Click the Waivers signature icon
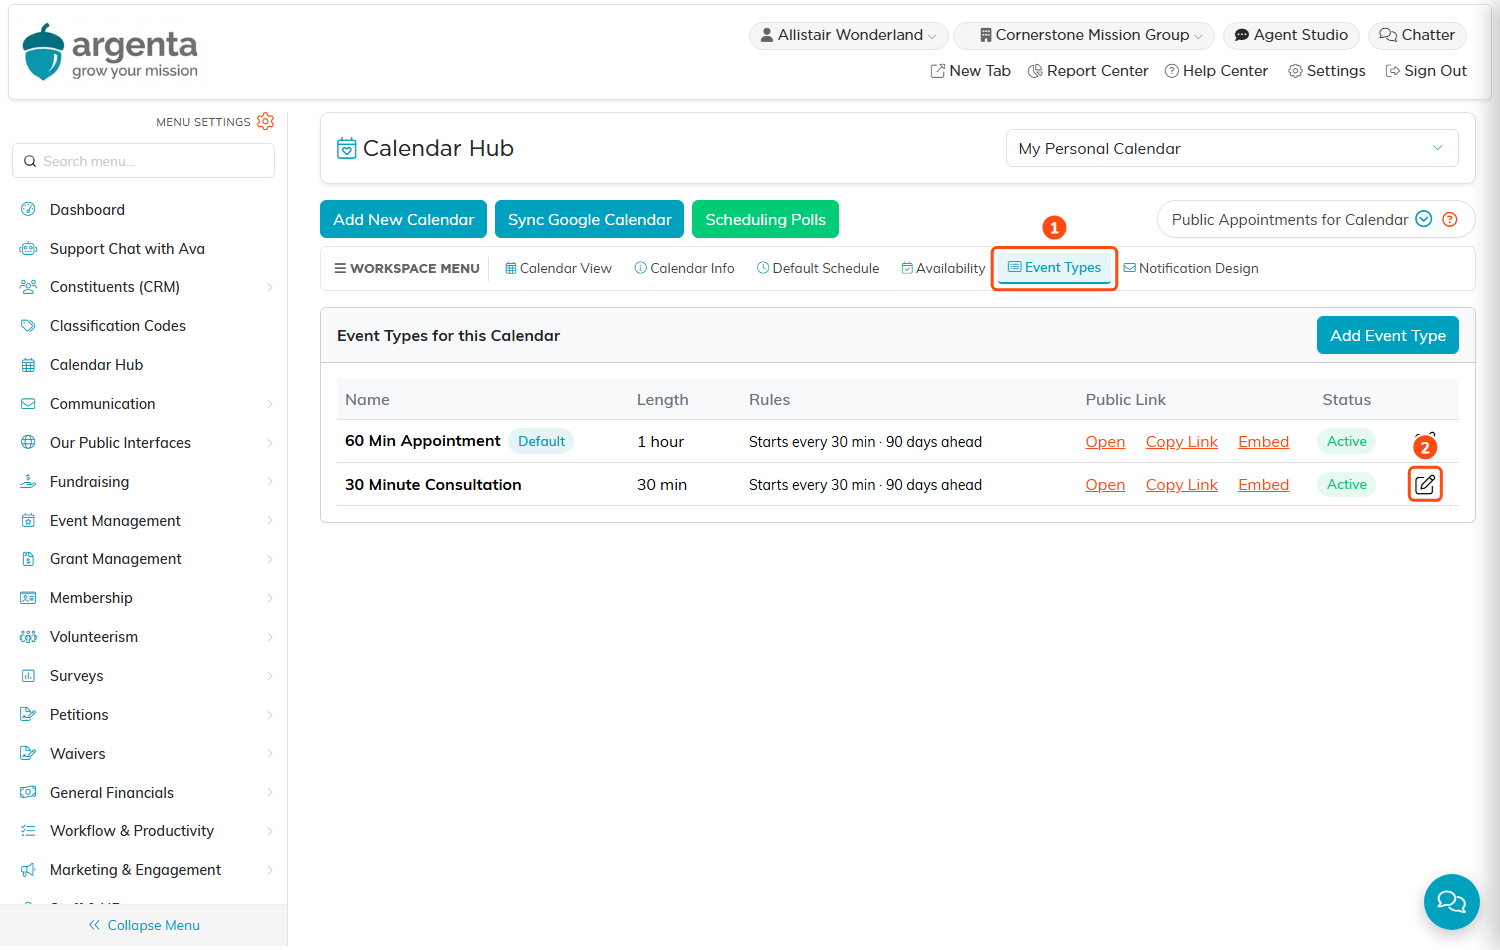 tap(28, 754)
